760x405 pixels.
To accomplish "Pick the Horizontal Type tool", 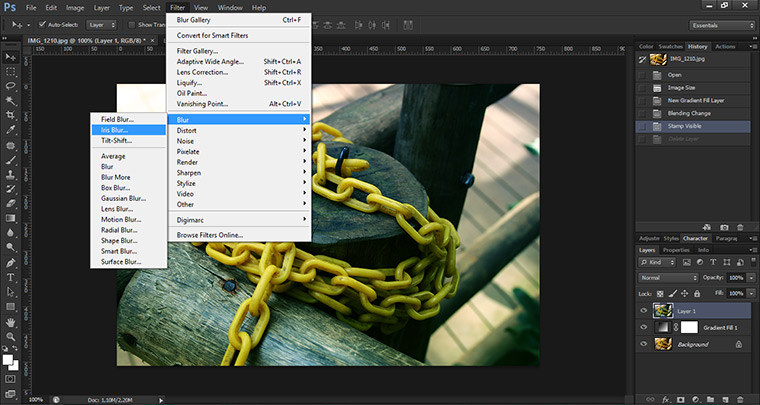I will (10, 277).
